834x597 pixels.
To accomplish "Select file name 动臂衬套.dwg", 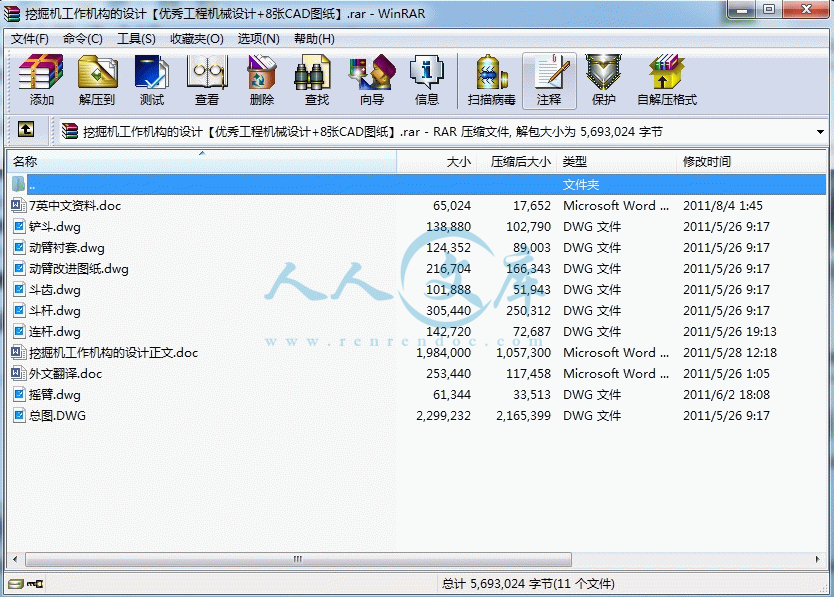I will click(66, 247).
